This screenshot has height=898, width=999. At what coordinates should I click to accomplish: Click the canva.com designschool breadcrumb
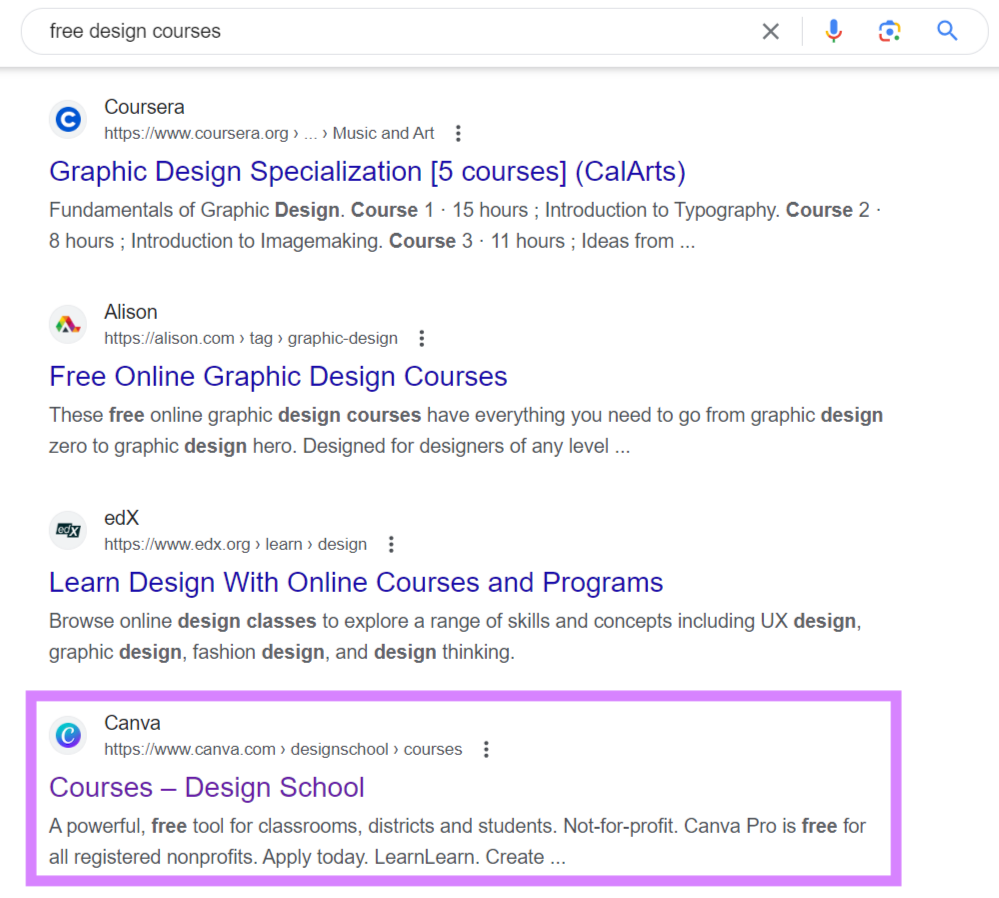click(282, 748)
